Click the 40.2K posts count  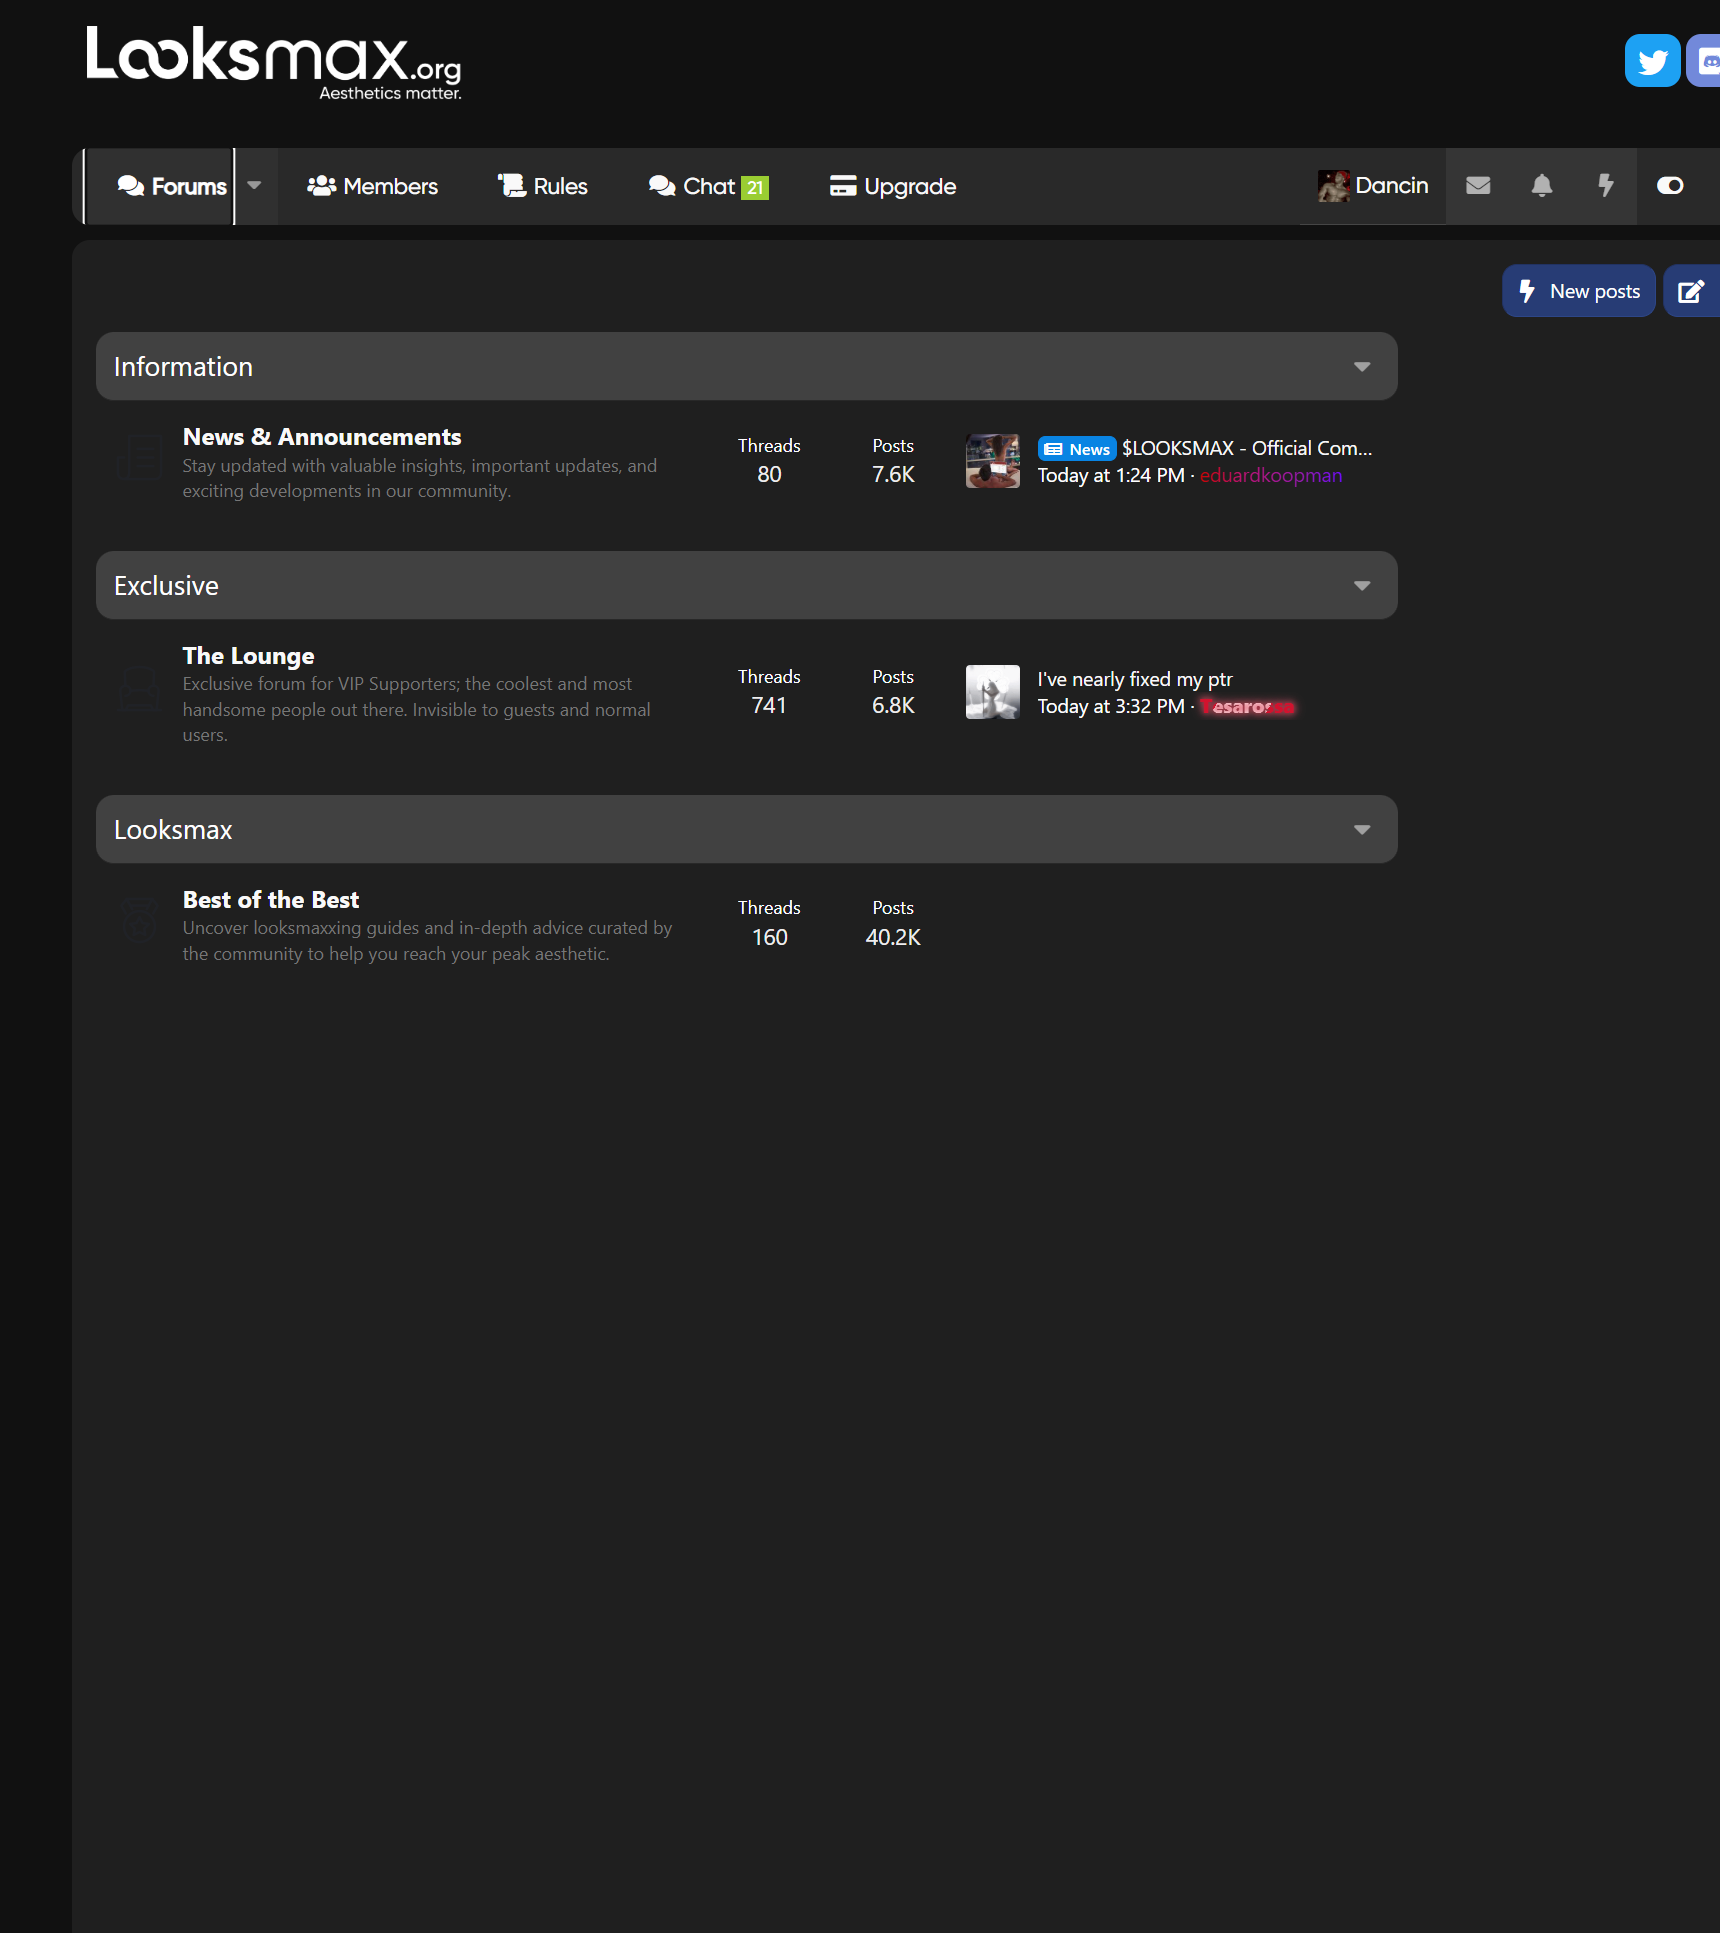893,937
